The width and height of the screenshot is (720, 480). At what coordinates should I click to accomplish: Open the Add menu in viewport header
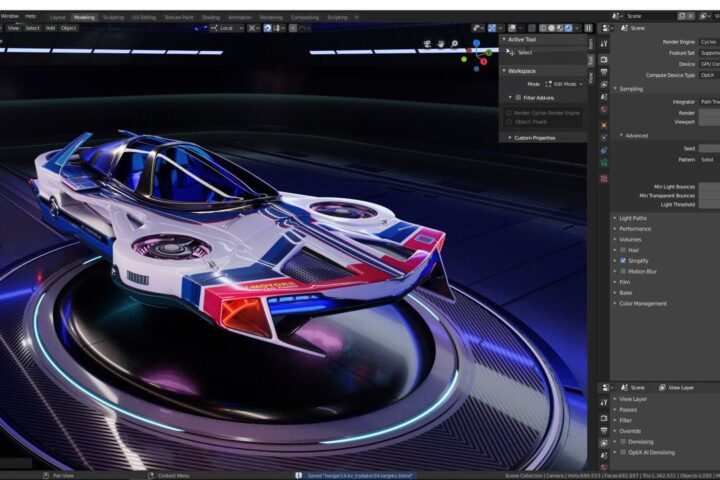tap(50, 28)
